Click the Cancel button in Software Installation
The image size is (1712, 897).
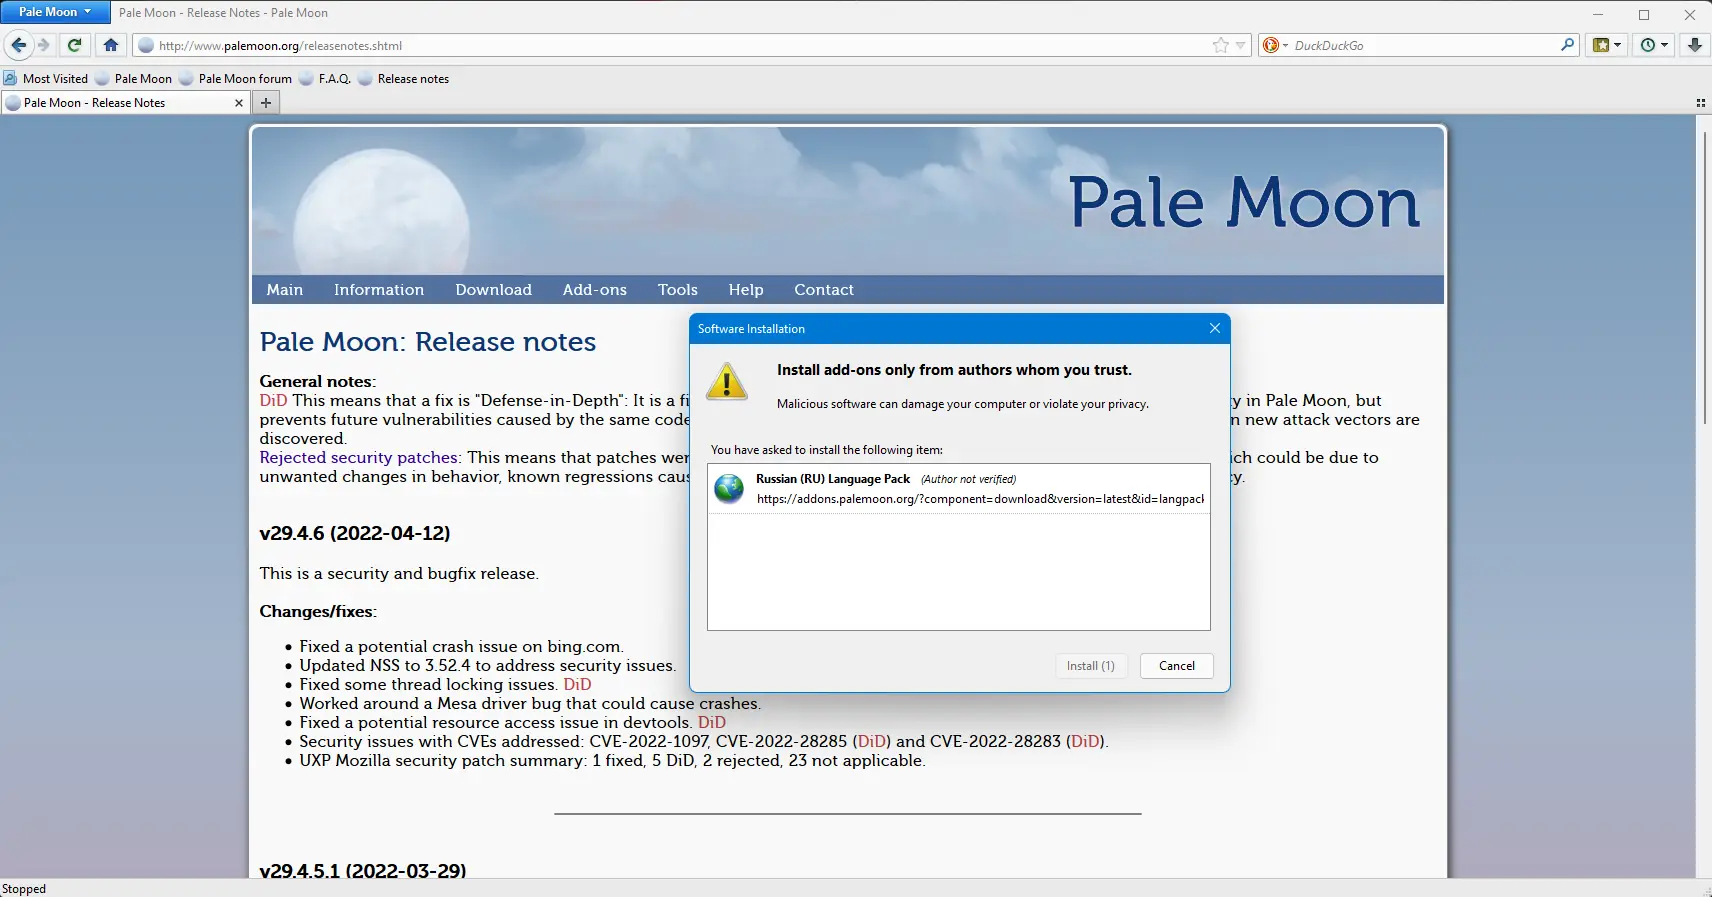[x=1177, y=666]
